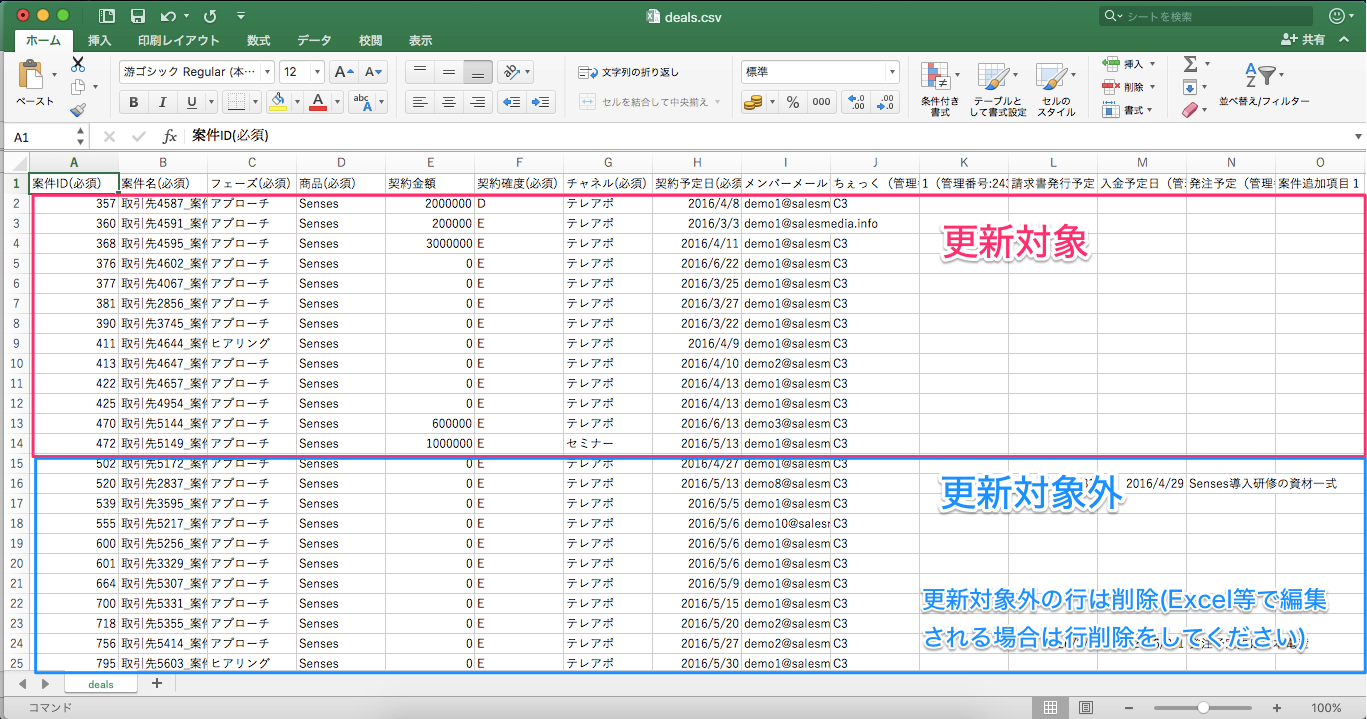Select the Format Painter brush icon
Screen dimensions: 1367x719
coord(78,110)
